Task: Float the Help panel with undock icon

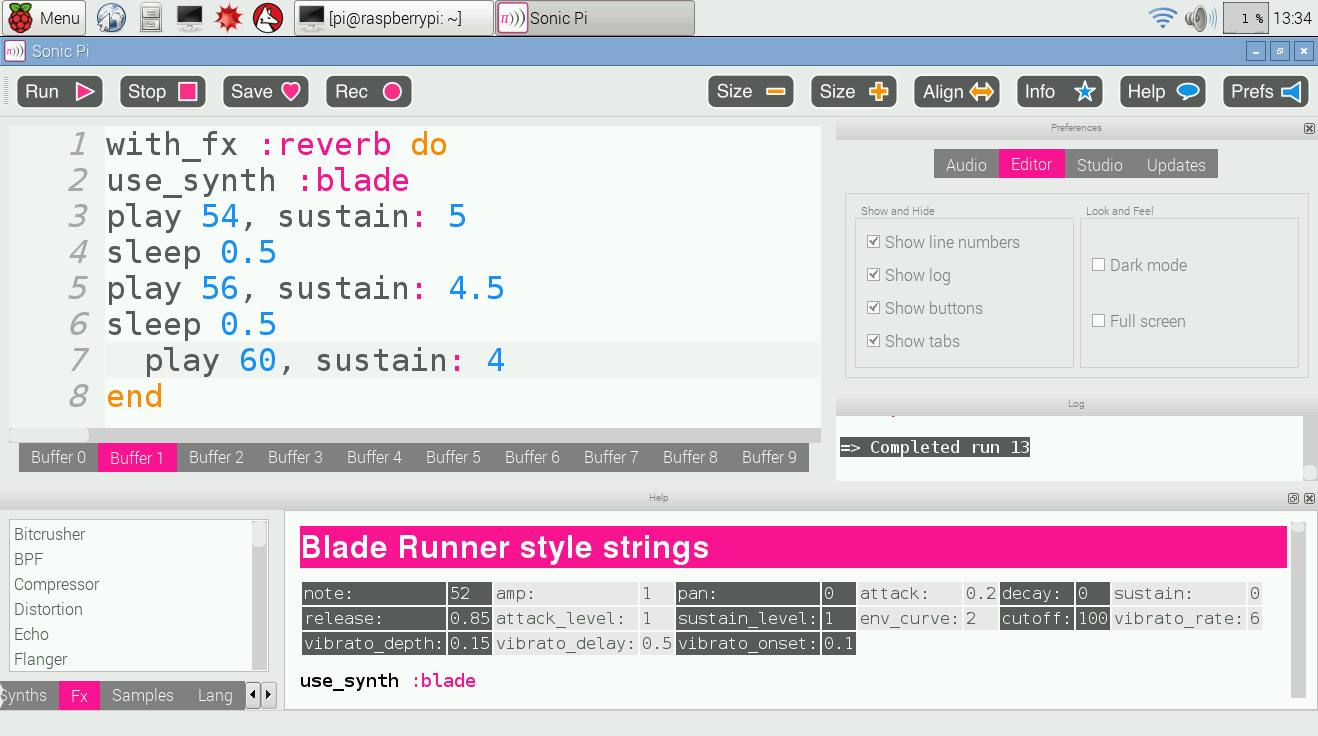Action: pyautogui.click(x=1293, y=498)
